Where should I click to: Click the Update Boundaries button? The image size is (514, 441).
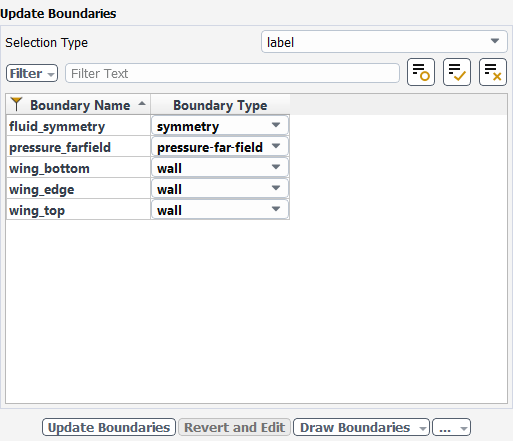[109, 427]
